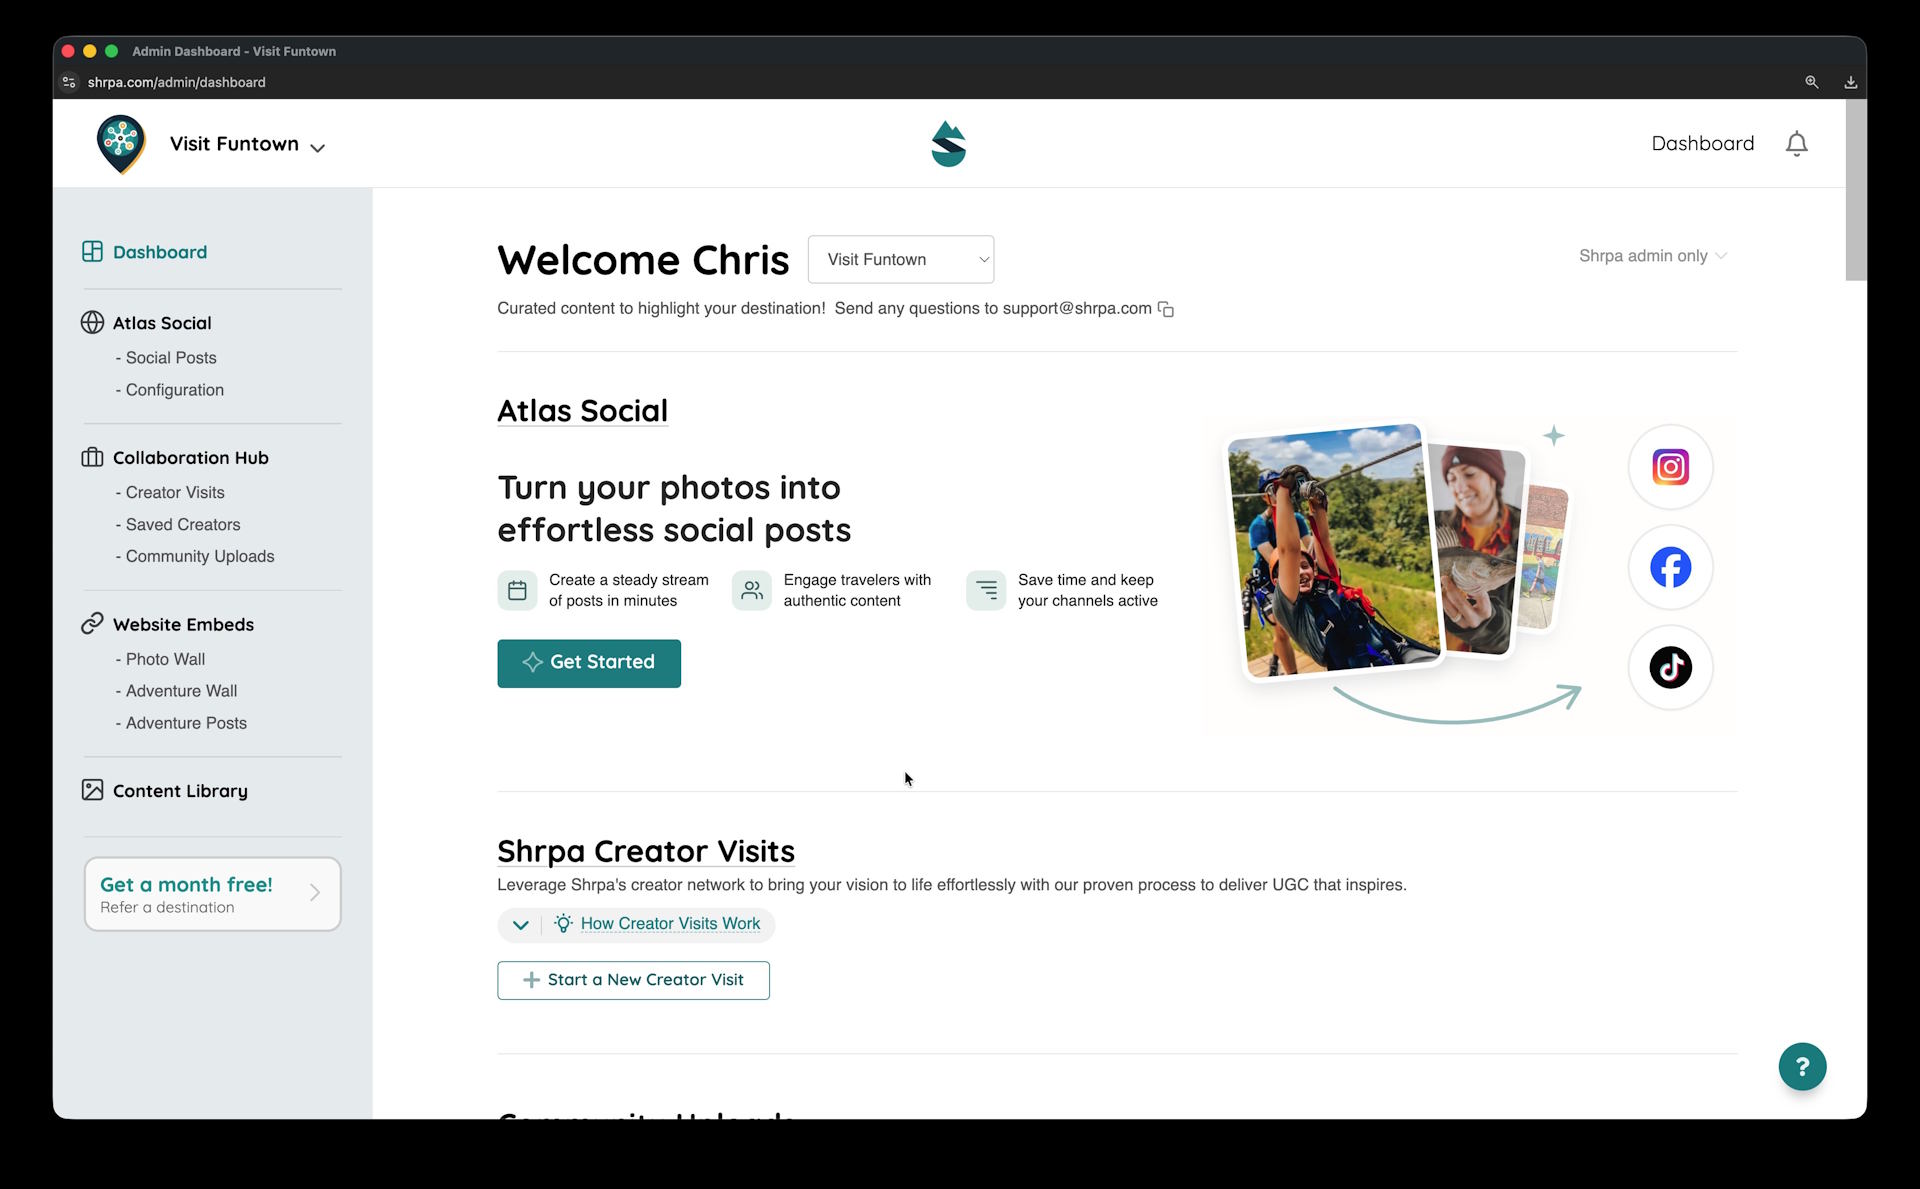The image size is (1920, 1189).
Task: Open the Get a month free referral card
Action: (x=213, y=894)
